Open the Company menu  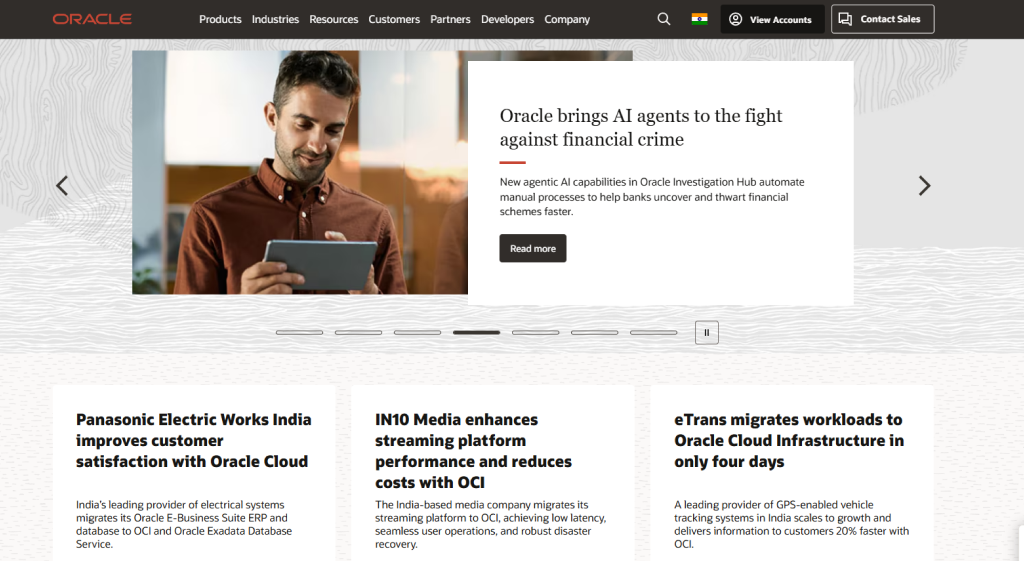coord(567,19)
